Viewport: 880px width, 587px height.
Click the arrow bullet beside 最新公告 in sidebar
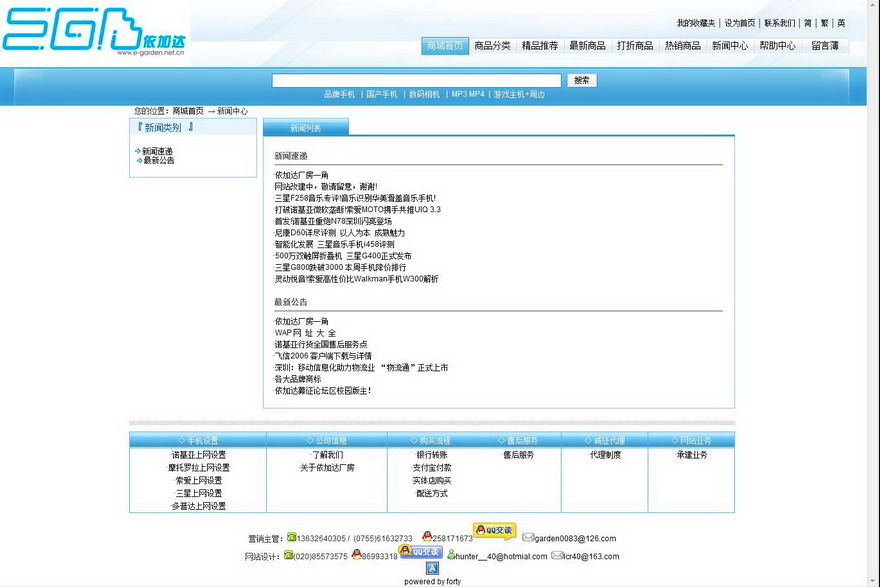(139, 160)
